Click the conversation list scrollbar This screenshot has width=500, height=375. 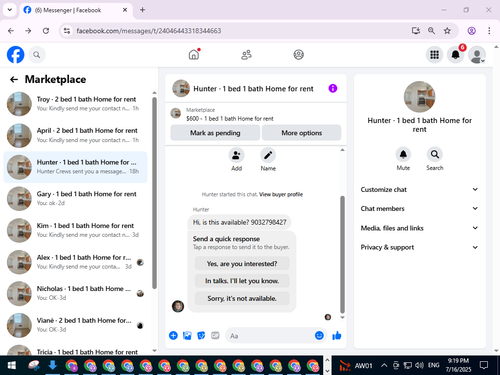click(154, 193)
